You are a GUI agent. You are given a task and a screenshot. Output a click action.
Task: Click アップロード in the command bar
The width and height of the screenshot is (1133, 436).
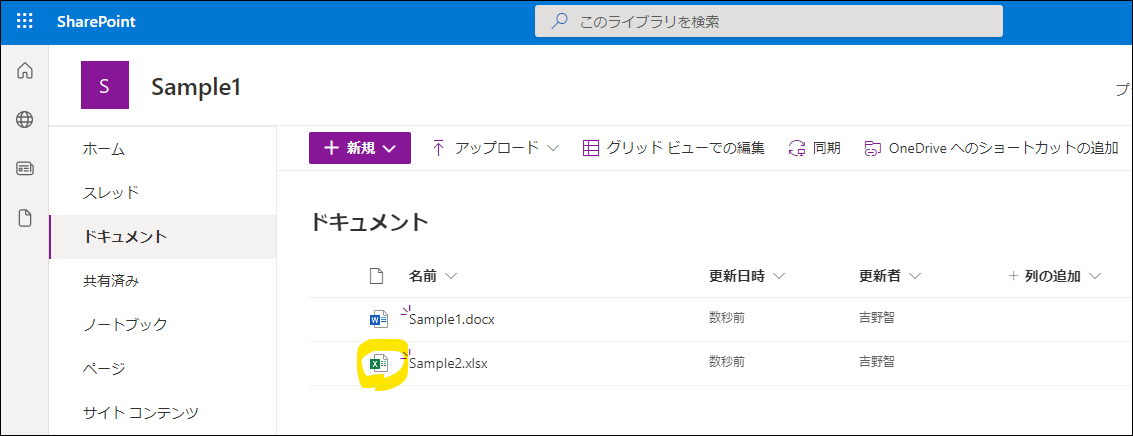pyautogui.click(x=496, y=148)
